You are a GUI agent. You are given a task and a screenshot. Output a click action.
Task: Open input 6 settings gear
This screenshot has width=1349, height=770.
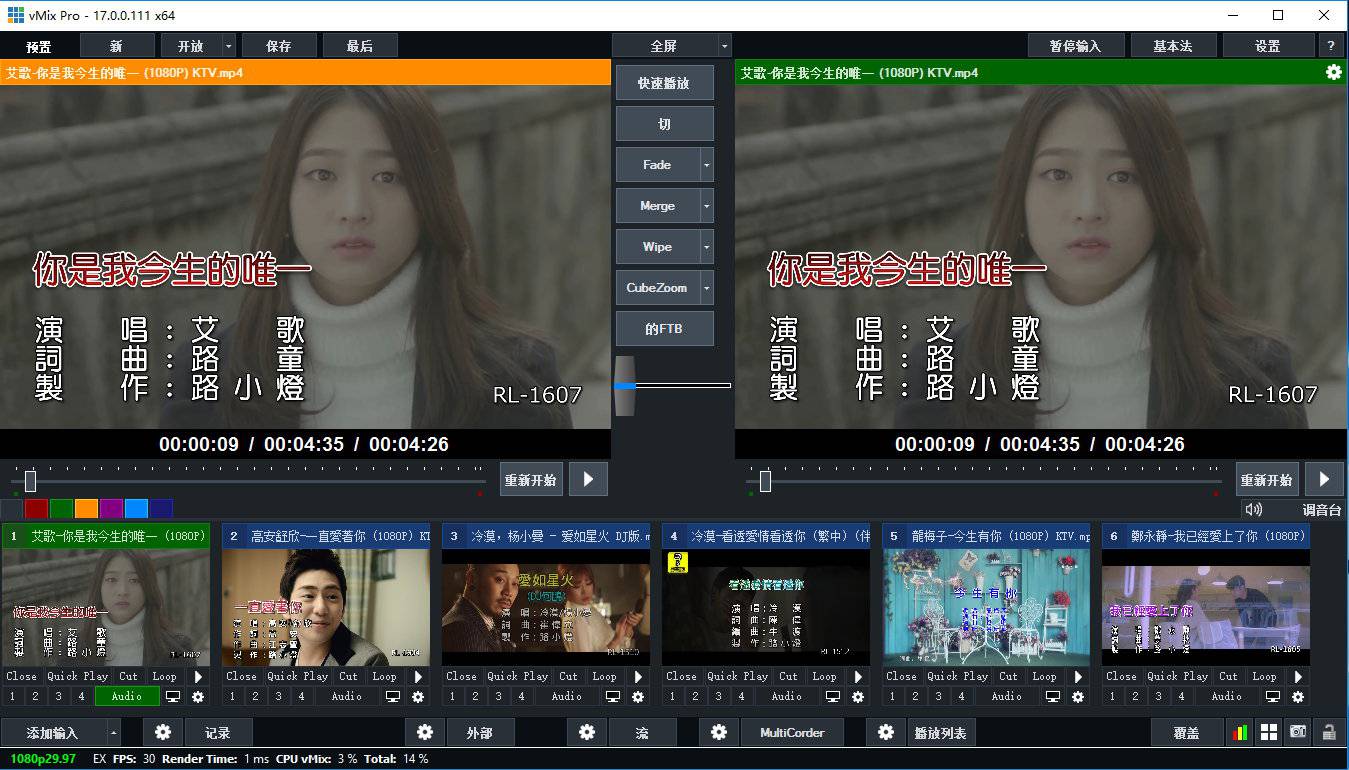[1297, 696]
